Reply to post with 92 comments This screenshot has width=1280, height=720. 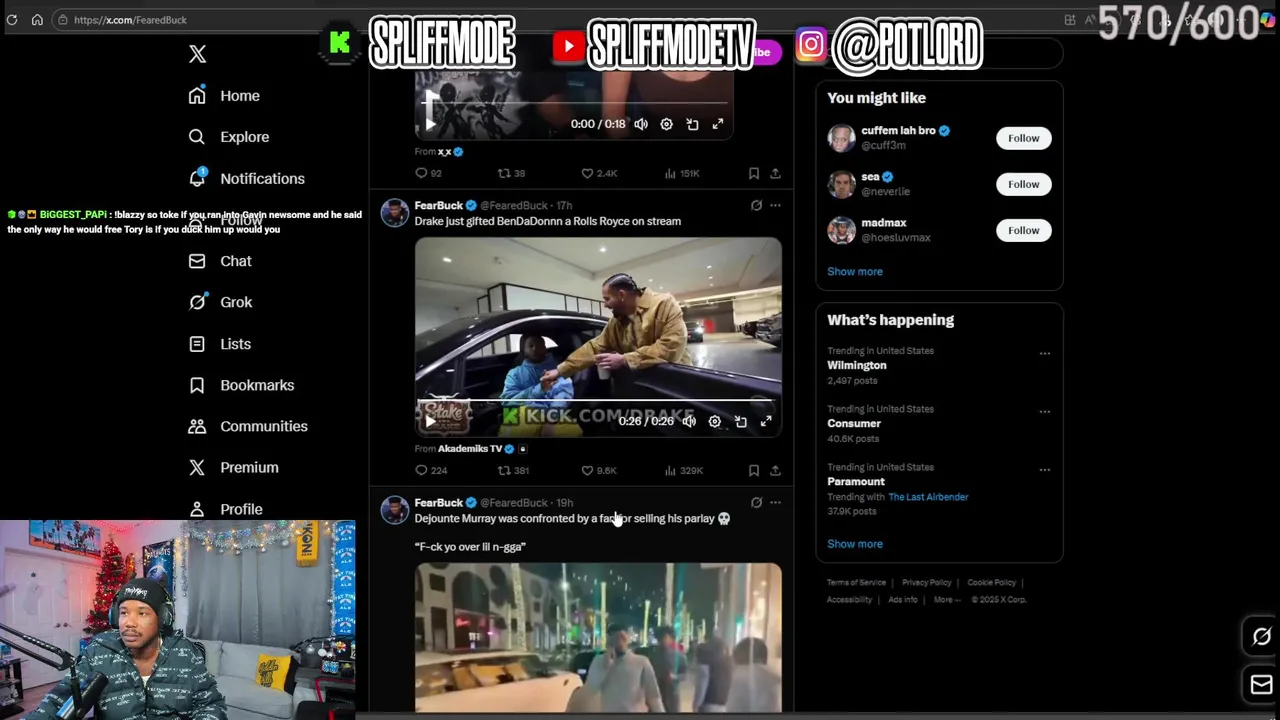point(428,173)
